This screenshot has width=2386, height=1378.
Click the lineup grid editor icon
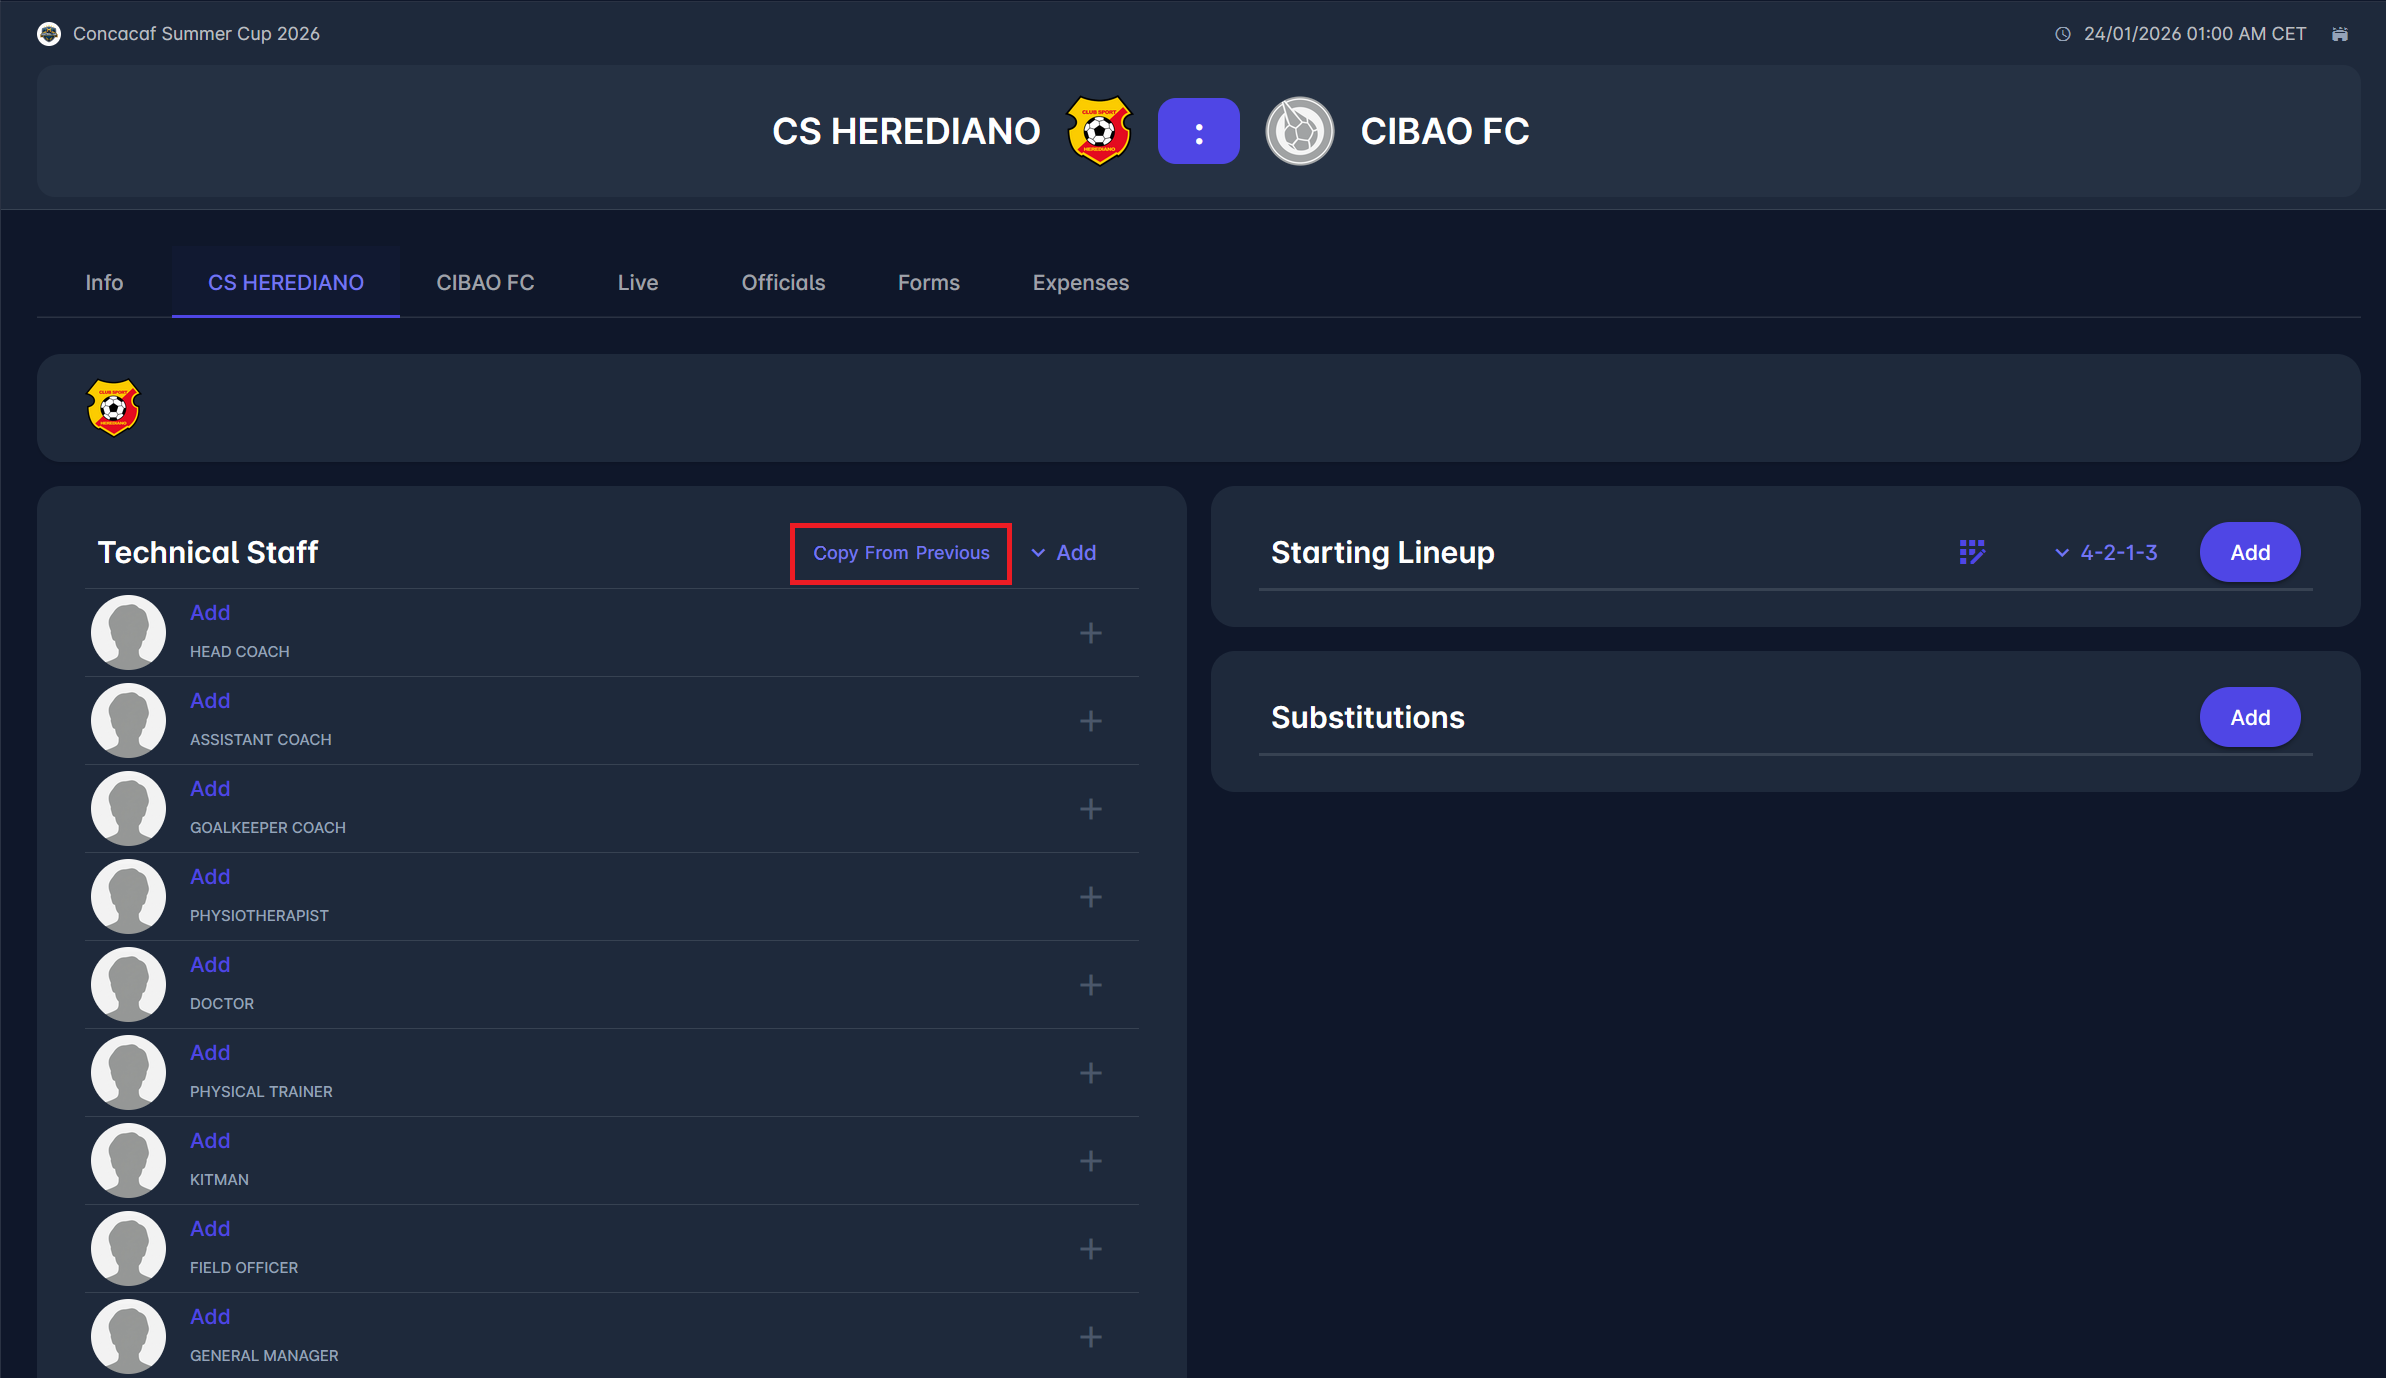(x=1971, y=552)
